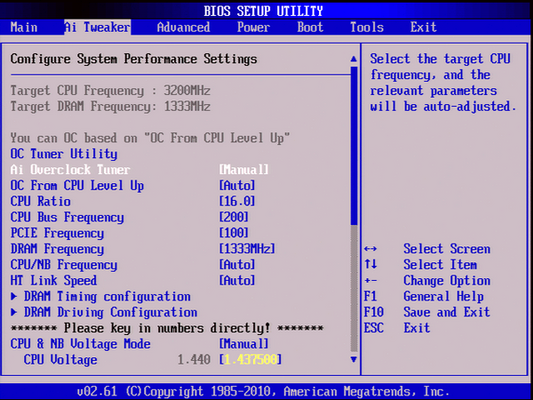Select the CPU Voltage label
533x400 pixels.
click(61, 360)
